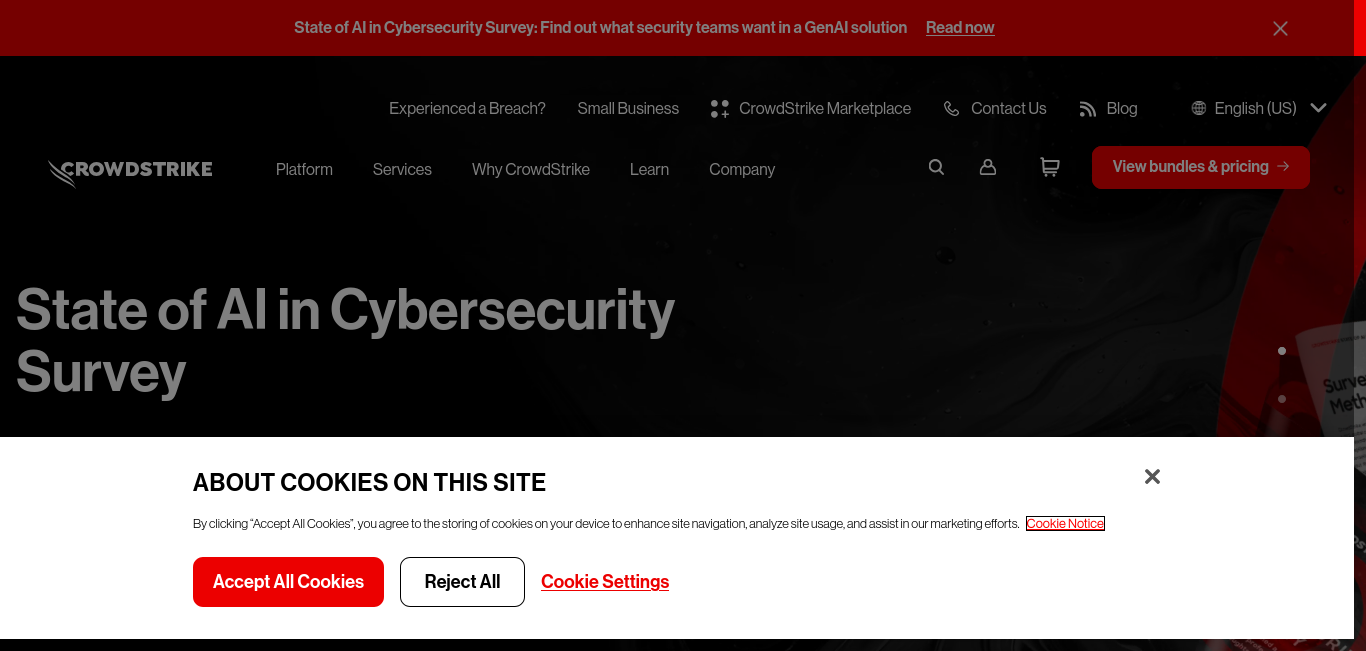
Task: Click the Marketplace dots icon
Action: pos(720,109)
